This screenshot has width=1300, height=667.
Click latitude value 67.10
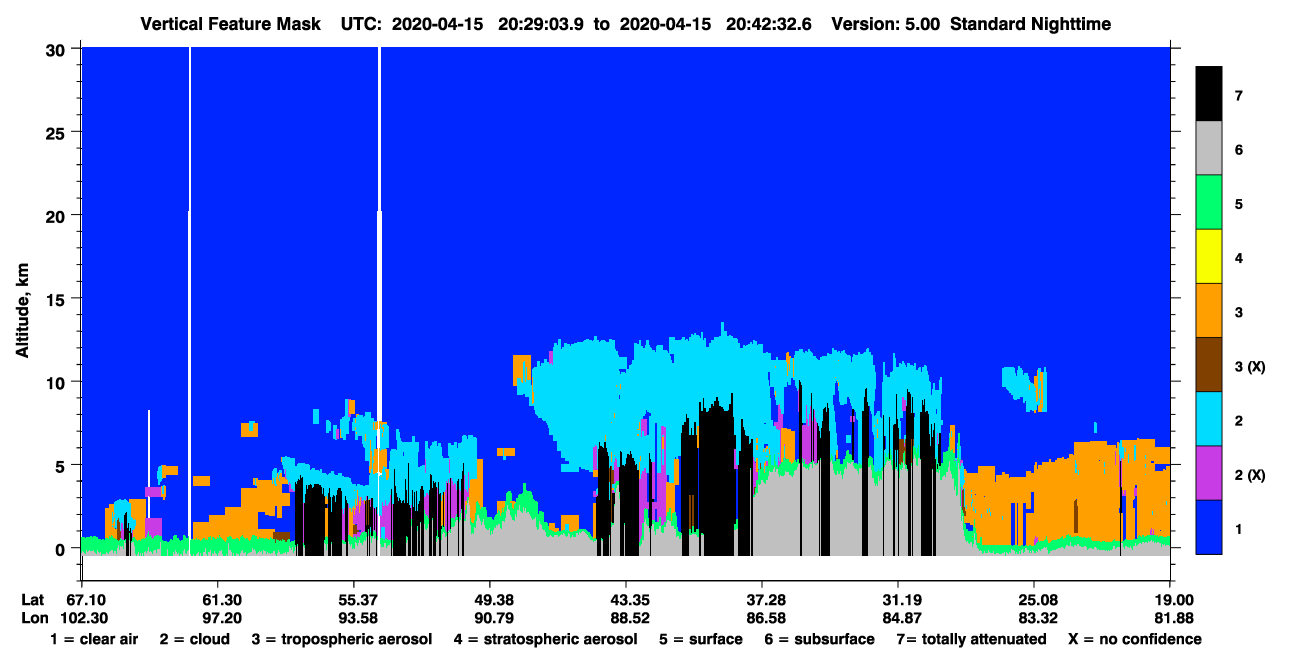click(x=86, y=599)
